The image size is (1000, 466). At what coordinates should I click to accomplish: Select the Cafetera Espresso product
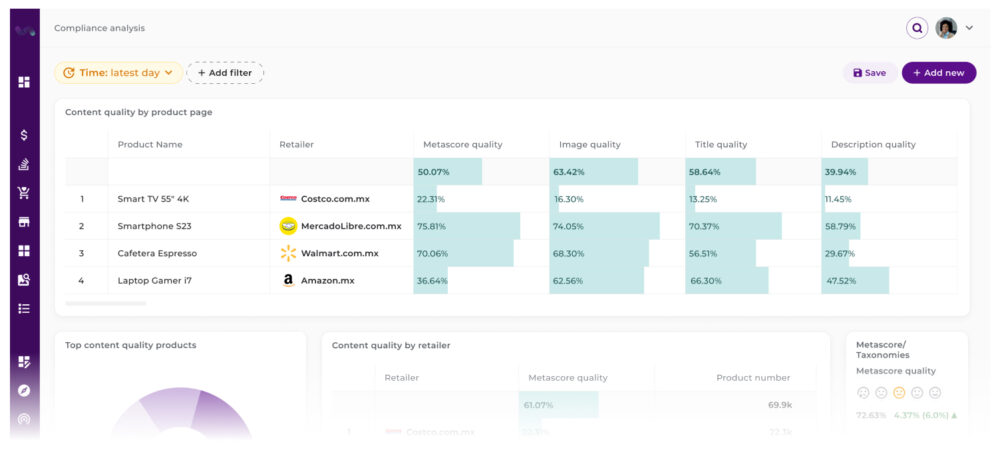tap(157, 253)
